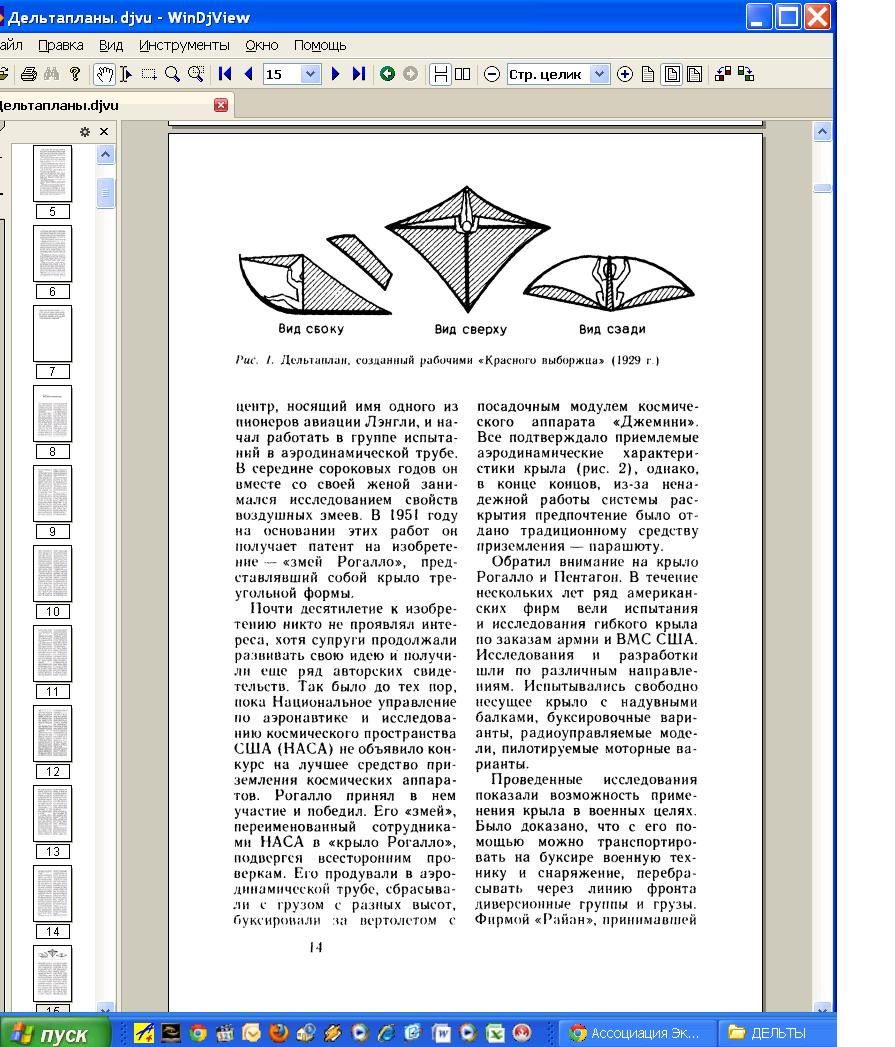This screenshot has height=1047, width=895.
Task: Maximize the WinDjView window
Action: [x=787, y=17]
